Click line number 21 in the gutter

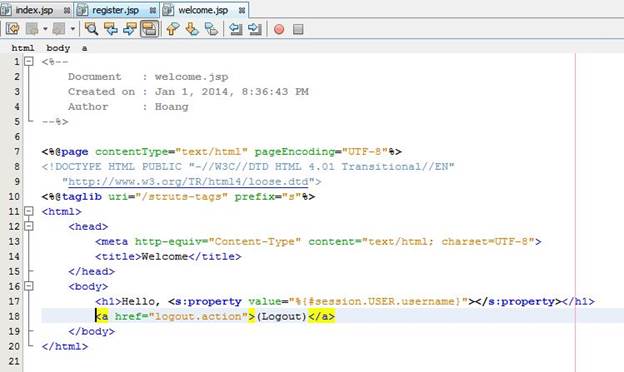[x=14, y=361]
